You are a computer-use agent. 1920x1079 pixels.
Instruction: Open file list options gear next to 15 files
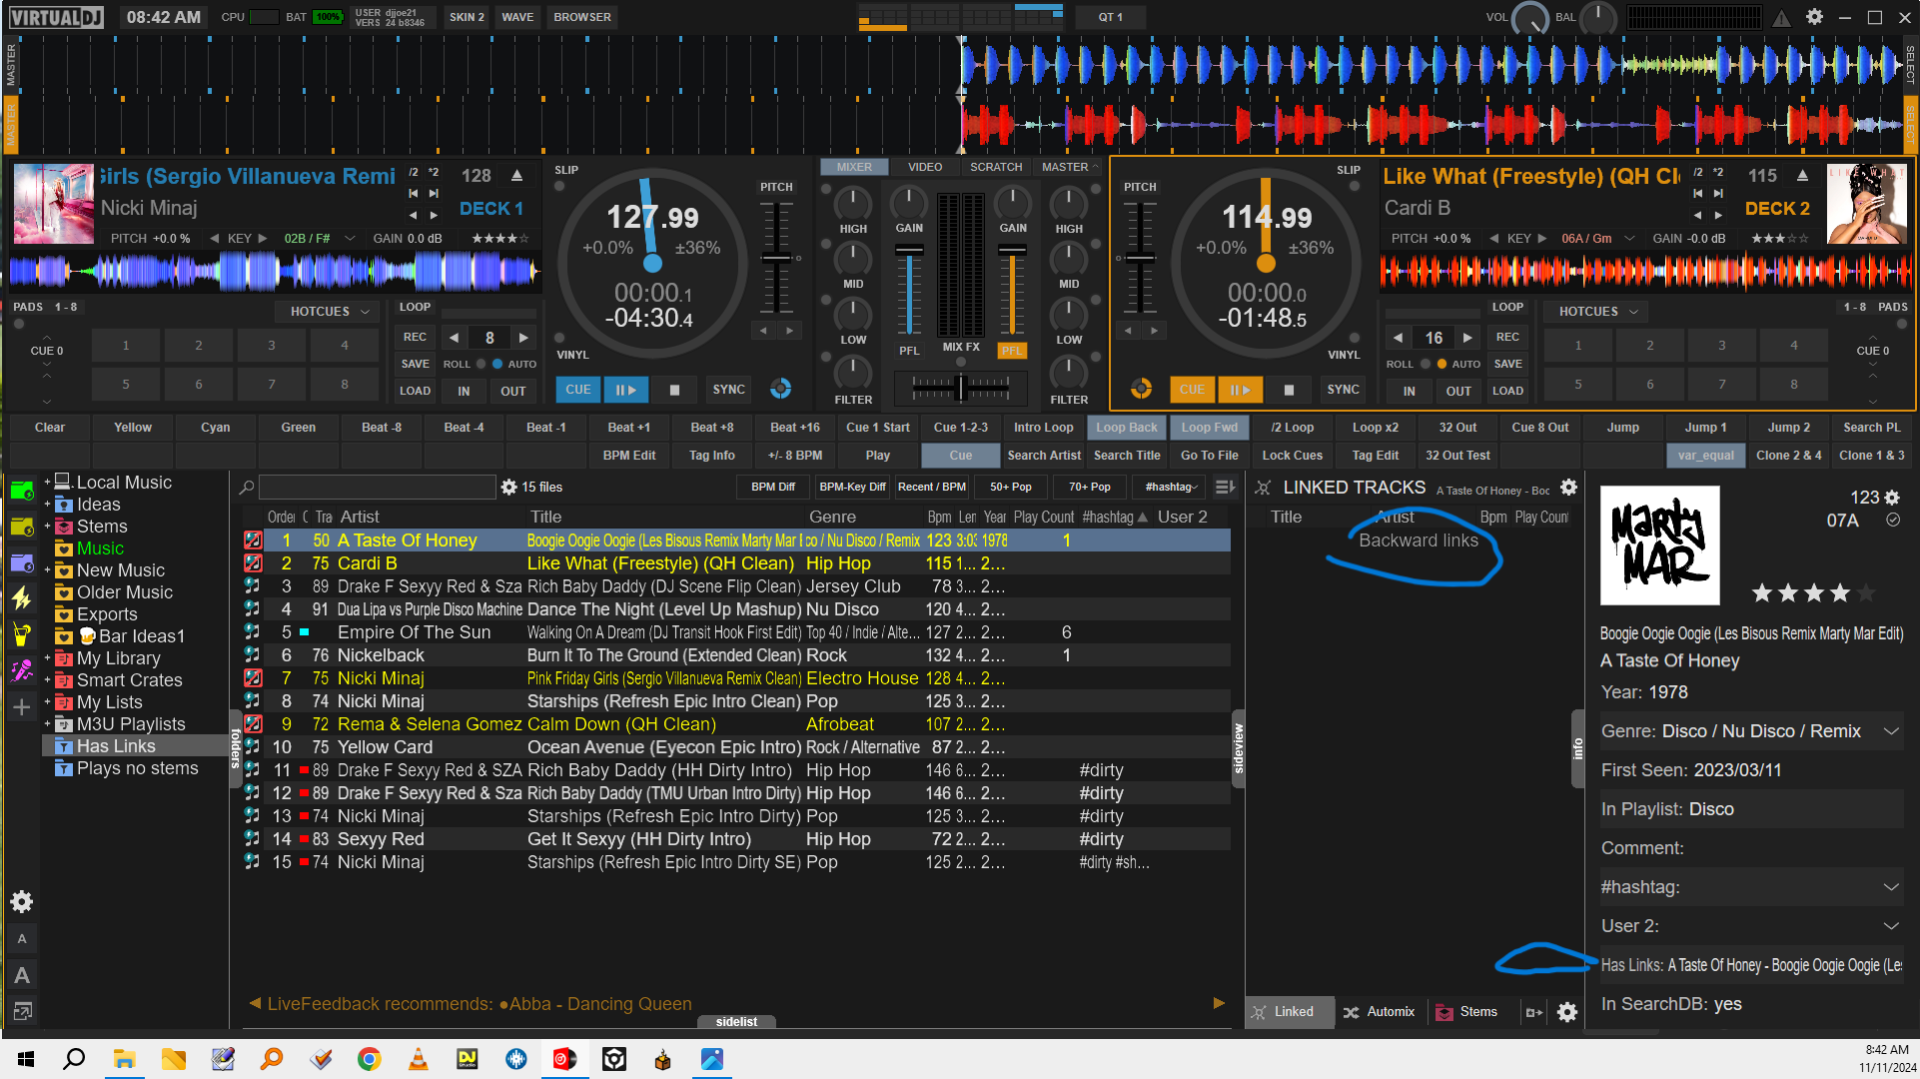[x=509, y=487]
